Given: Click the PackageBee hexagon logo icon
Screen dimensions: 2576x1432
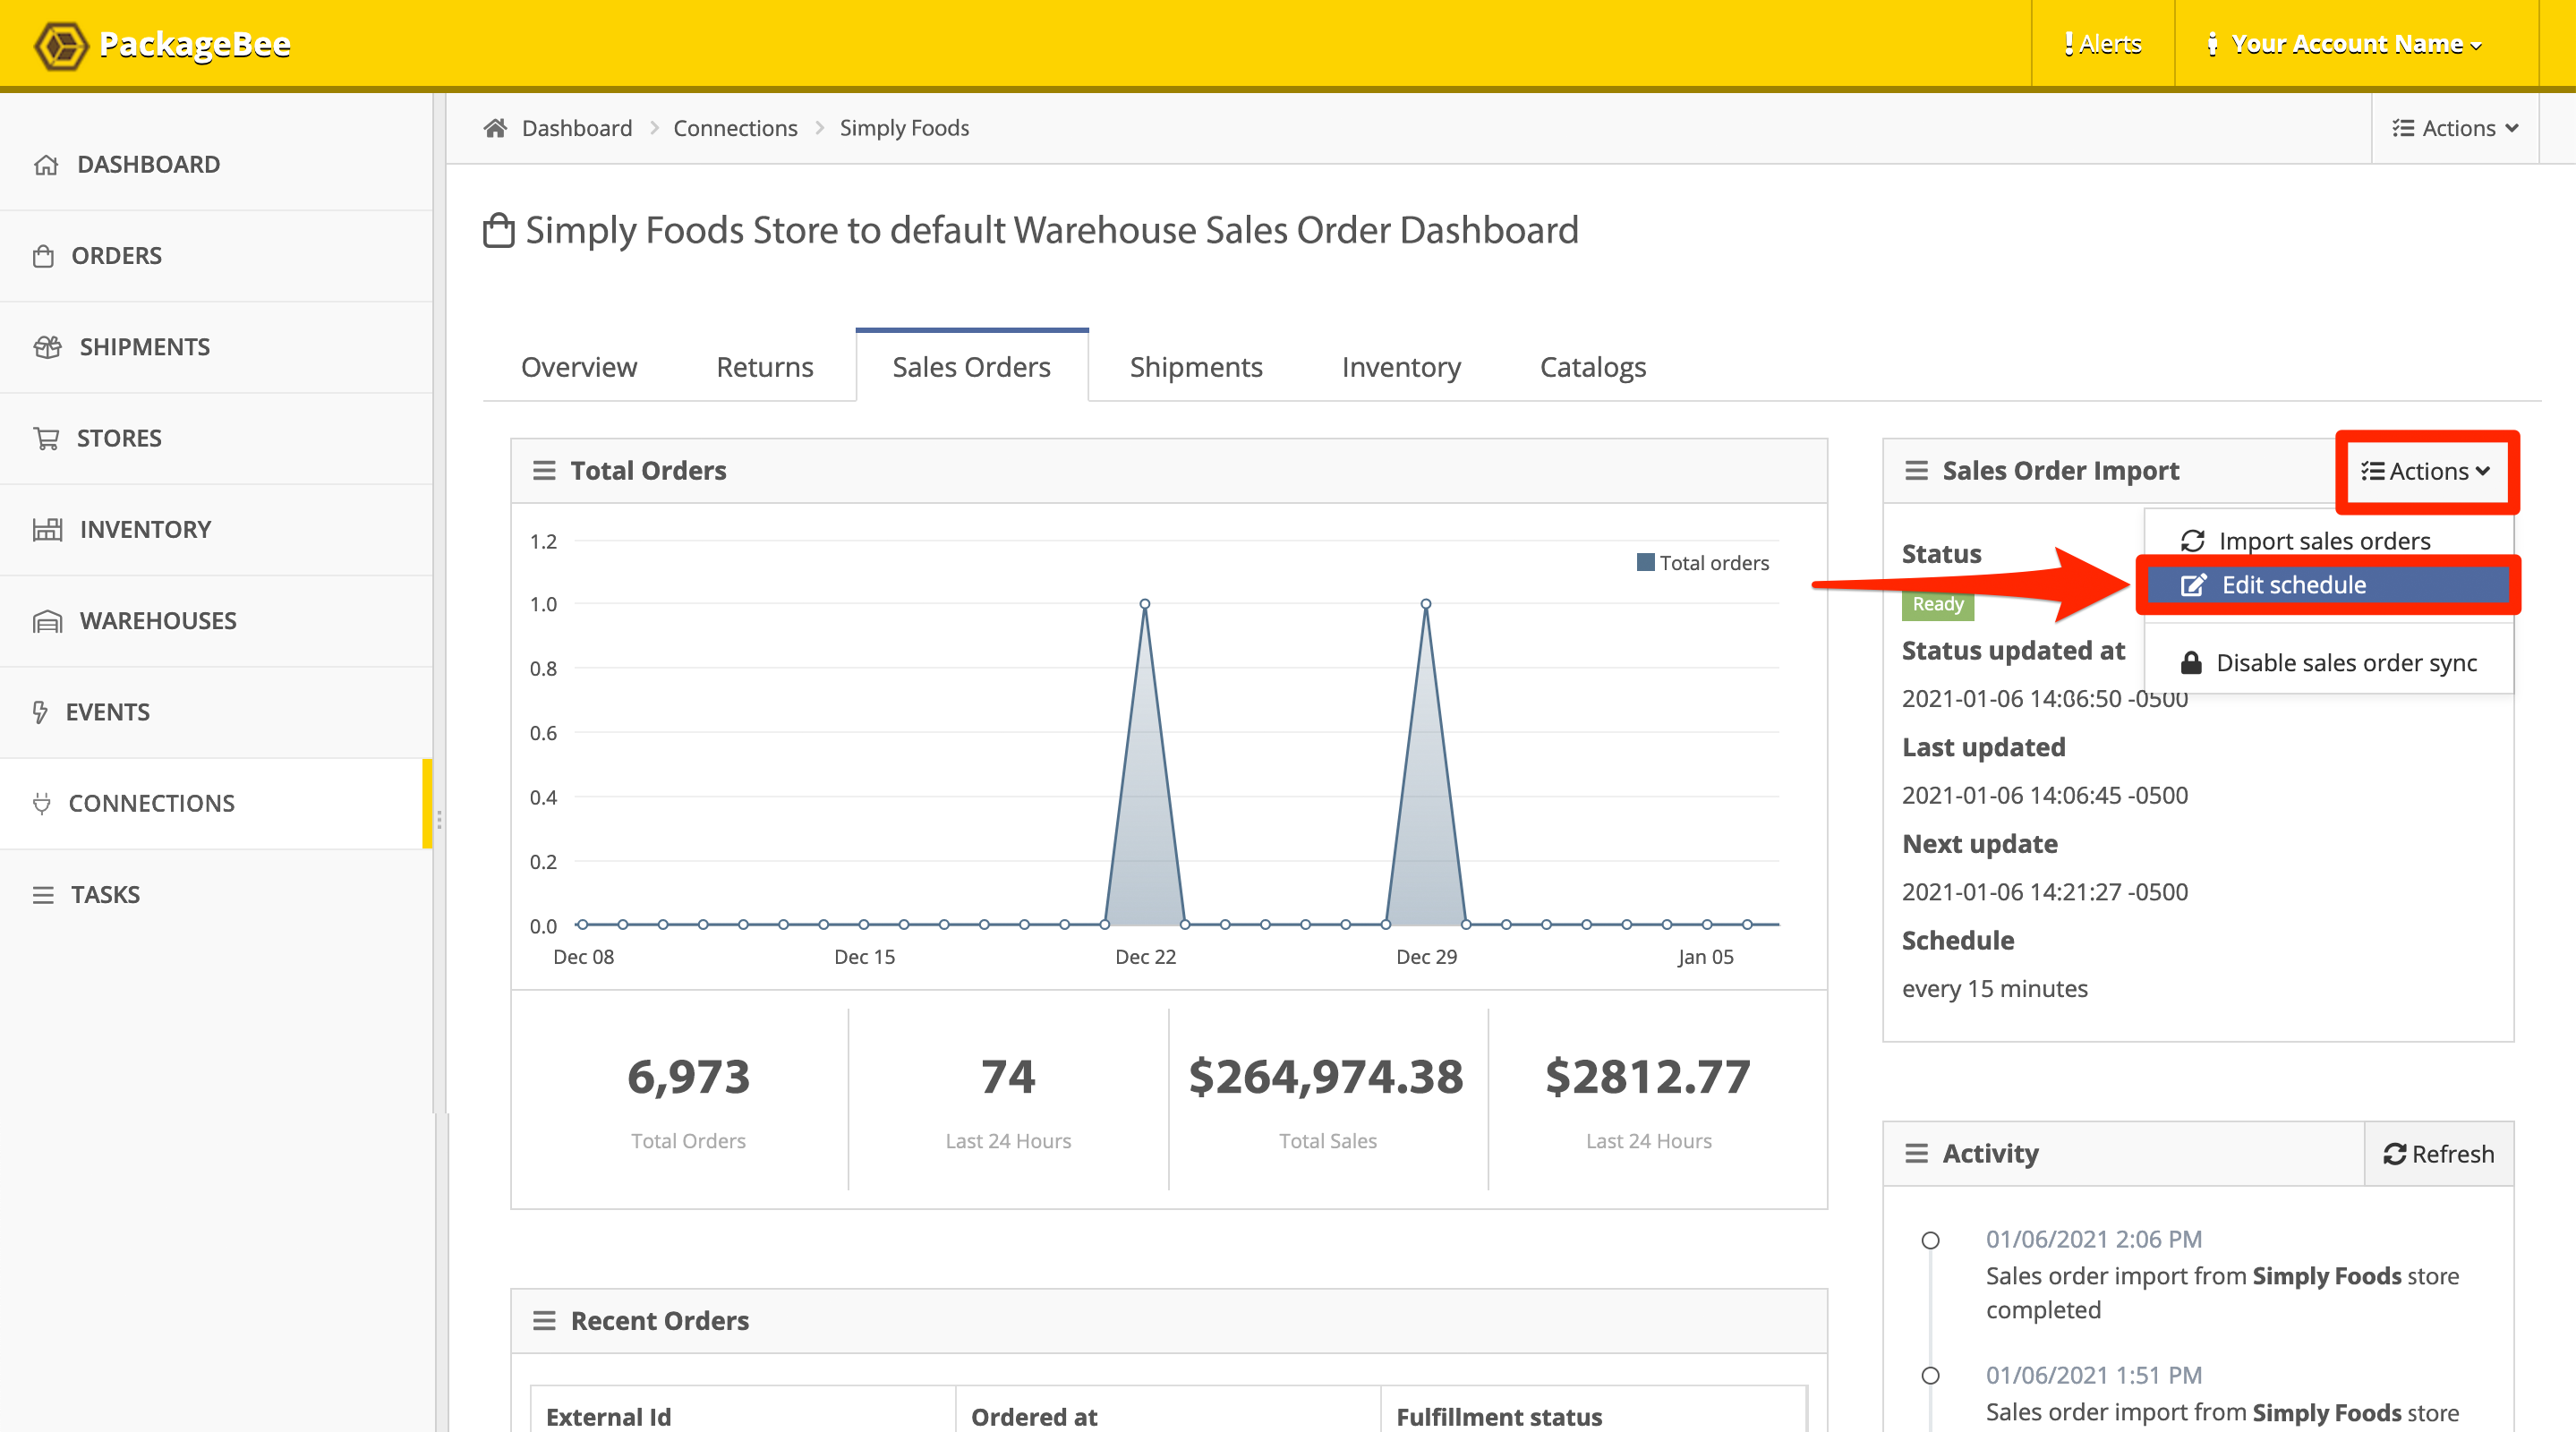Looking at the screenshot, I should point(61,44).
